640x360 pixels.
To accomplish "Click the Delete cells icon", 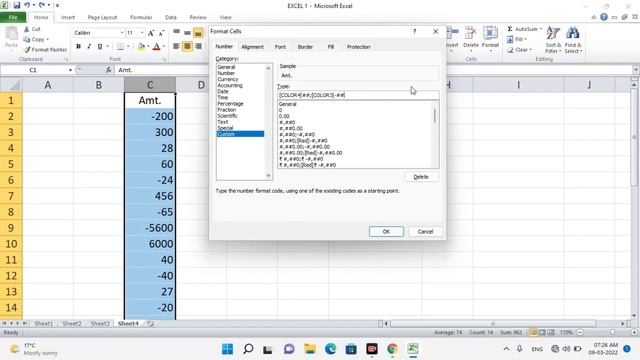I will coord(471,33).
